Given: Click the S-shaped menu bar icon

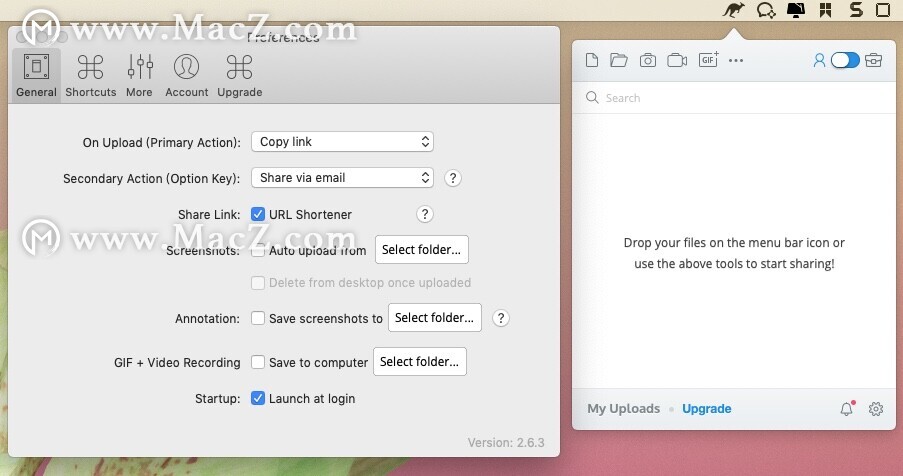Looking at the screenshot, I should click(x=856, y=10).
